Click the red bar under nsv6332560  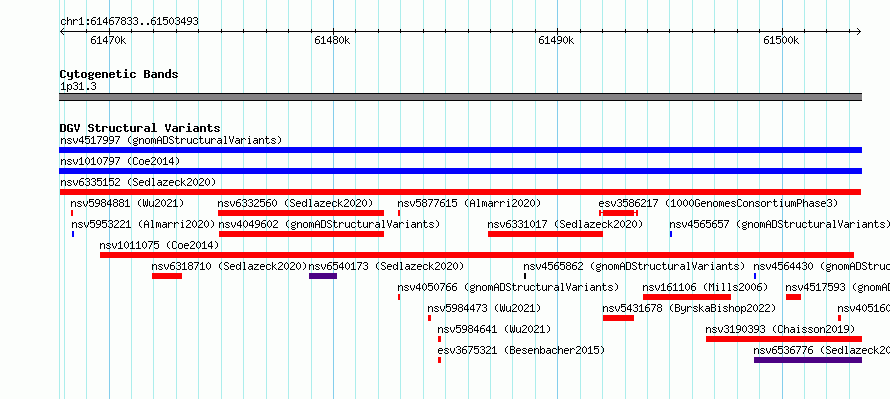tap(301, 213)
